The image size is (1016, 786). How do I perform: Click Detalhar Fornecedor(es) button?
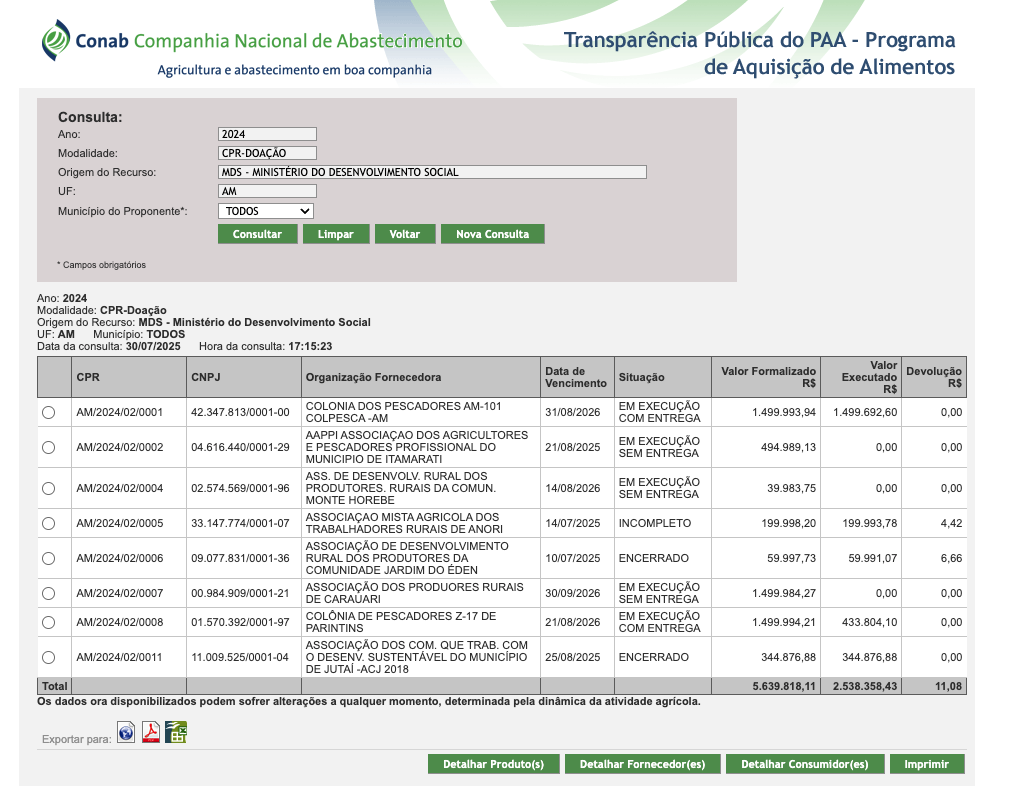click(x=642, y=764)
